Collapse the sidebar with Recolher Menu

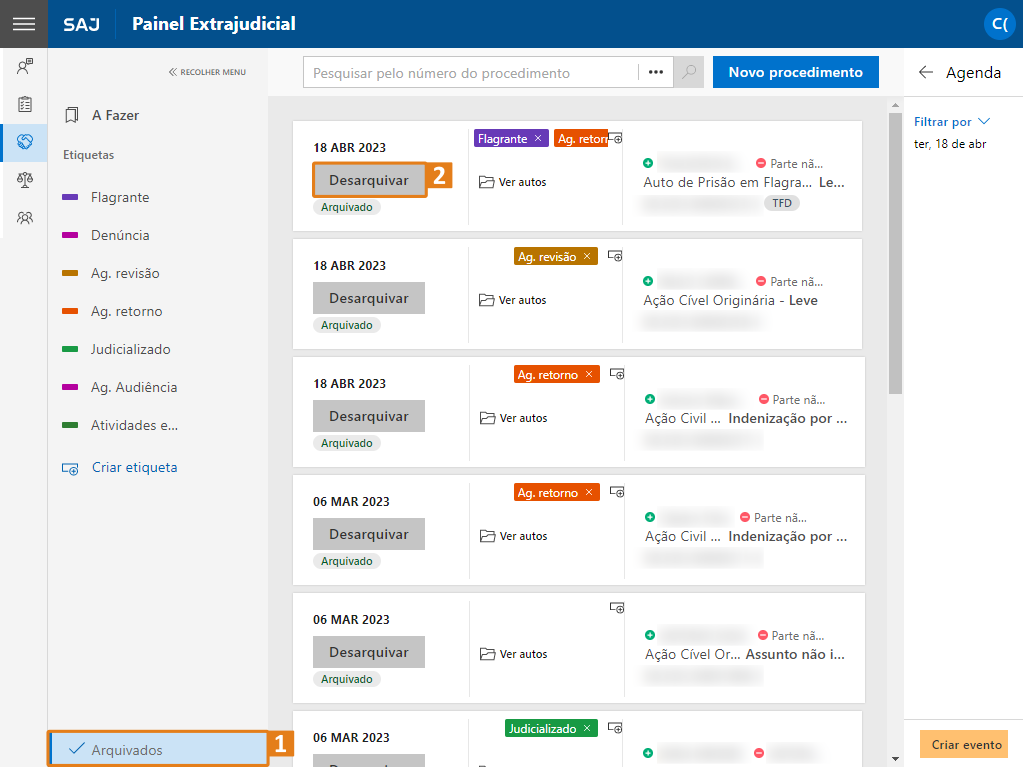tap(207, 72)
